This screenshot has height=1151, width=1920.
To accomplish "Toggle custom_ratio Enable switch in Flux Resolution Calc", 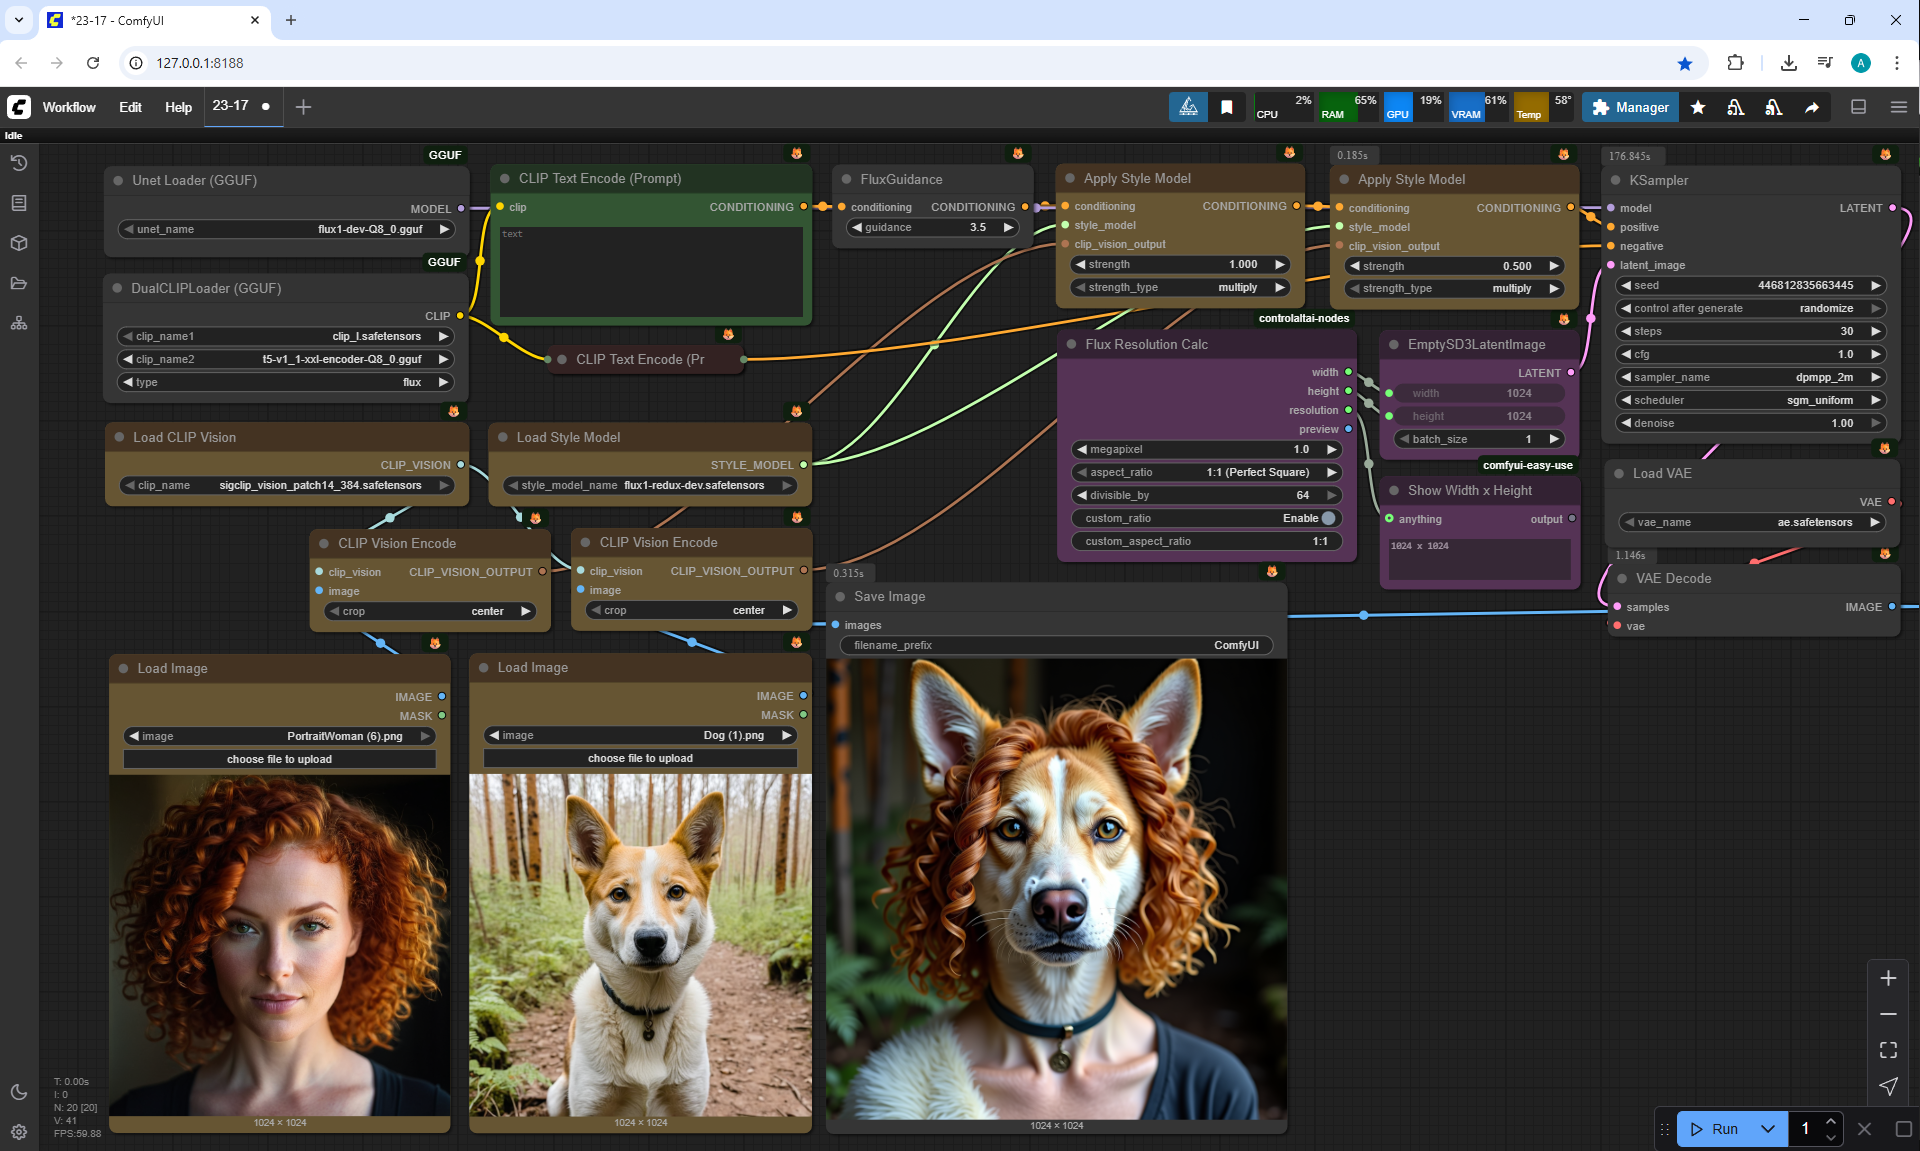I will click(x=1328, y=518).
